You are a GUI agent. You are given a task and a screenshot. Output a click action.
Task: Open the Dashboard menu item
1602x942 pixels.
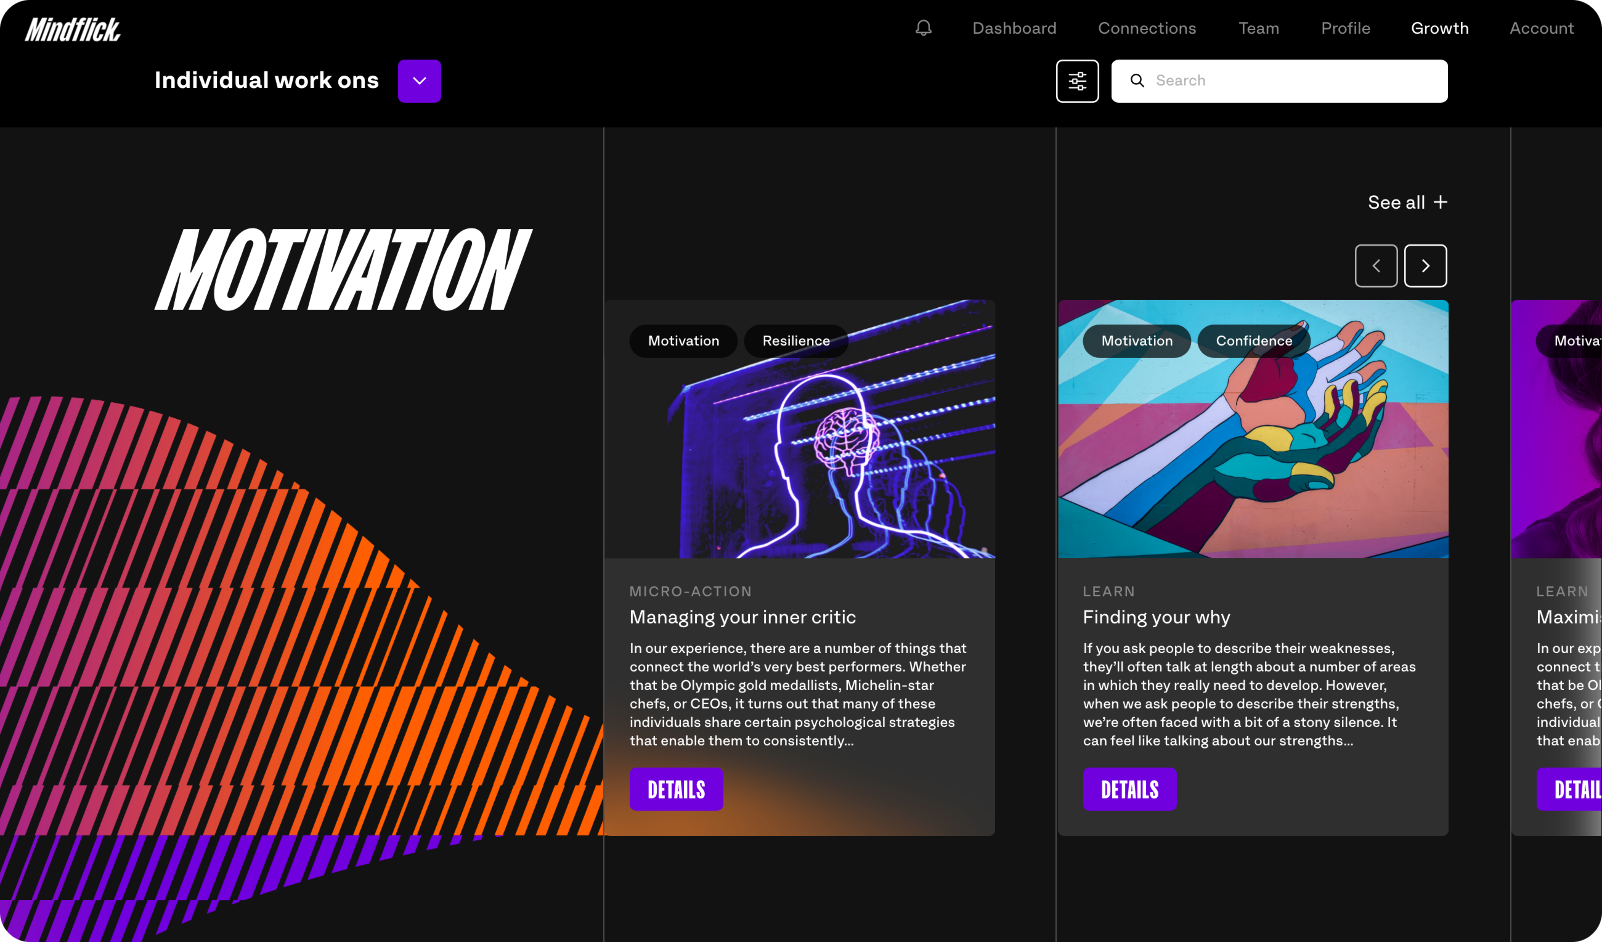[x=1014, y=28]
